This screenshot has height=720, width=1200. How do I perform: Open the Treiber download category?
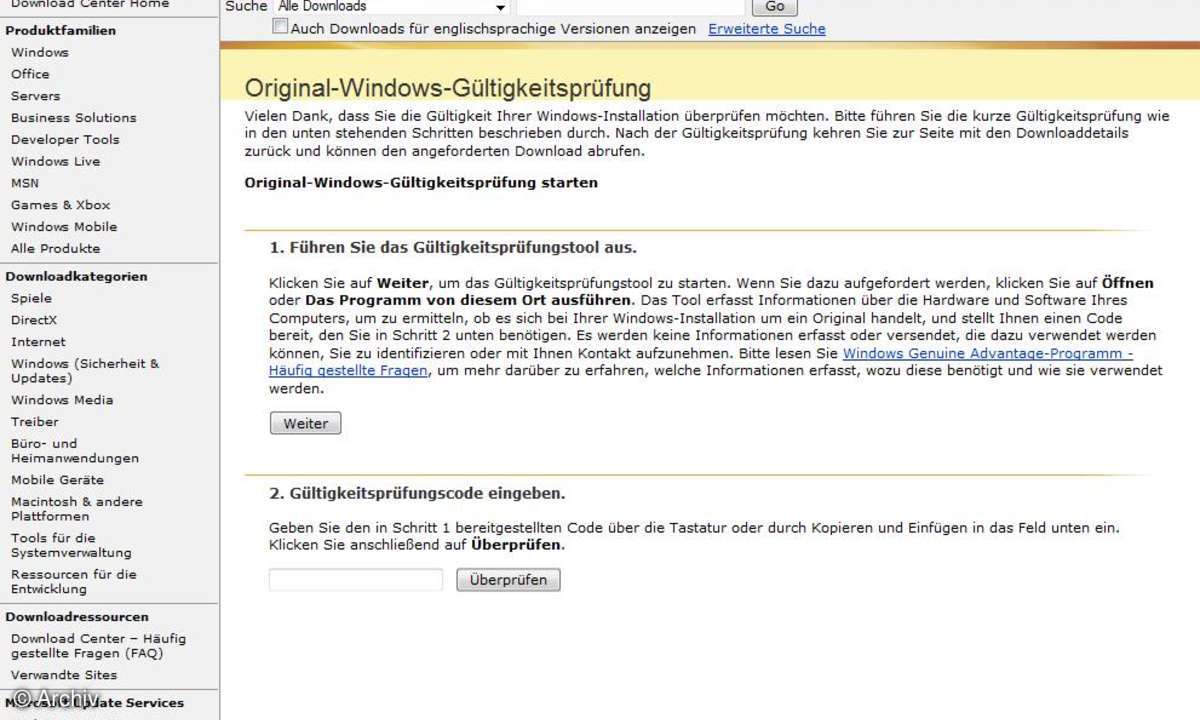click(35, 423)
